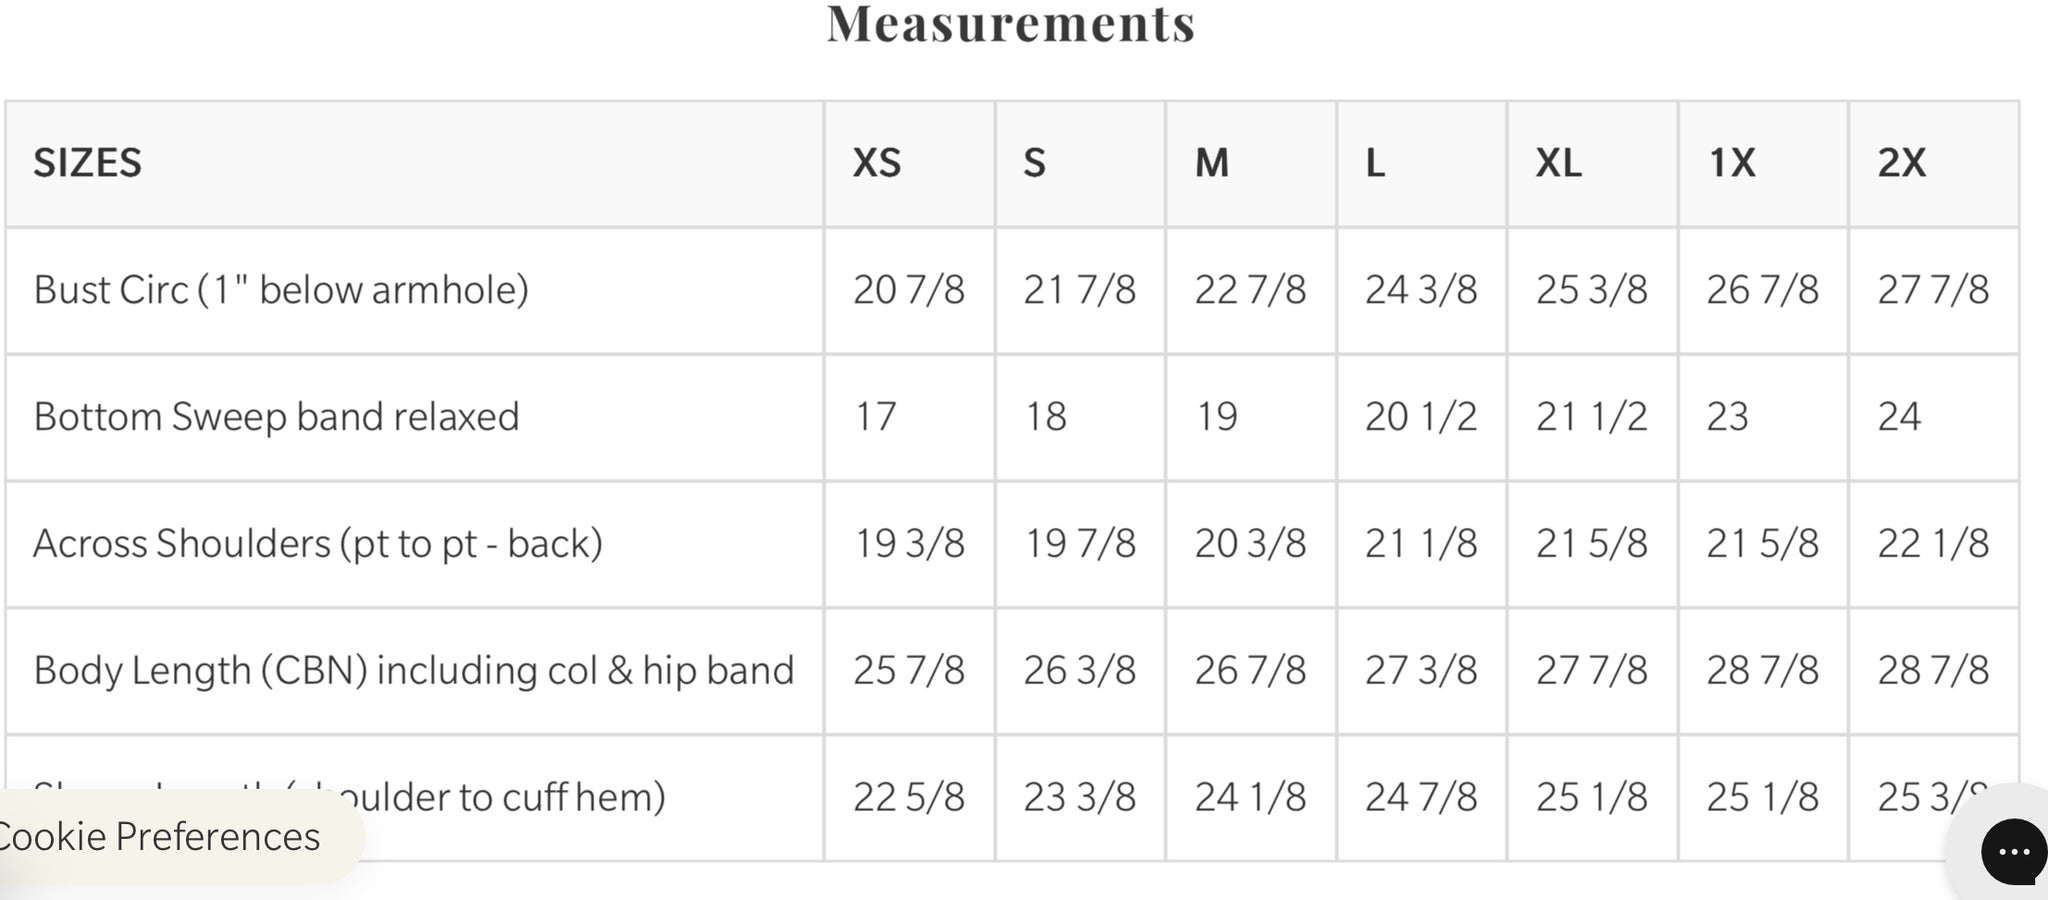2048x900 pixels.
Task: Click shoulder value 20 3/8 for M
Action: coord(1250,544)
